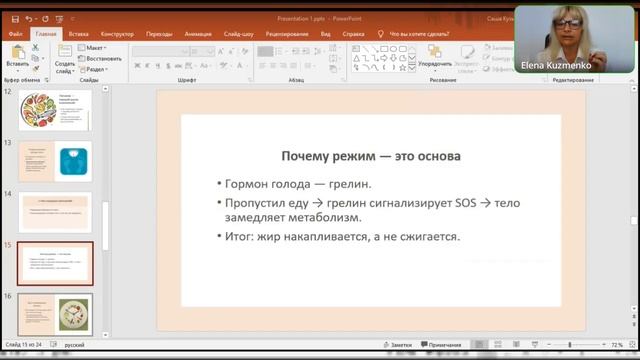
Task: Cut the selection with the scissors icon
Action: coord(36,48)
